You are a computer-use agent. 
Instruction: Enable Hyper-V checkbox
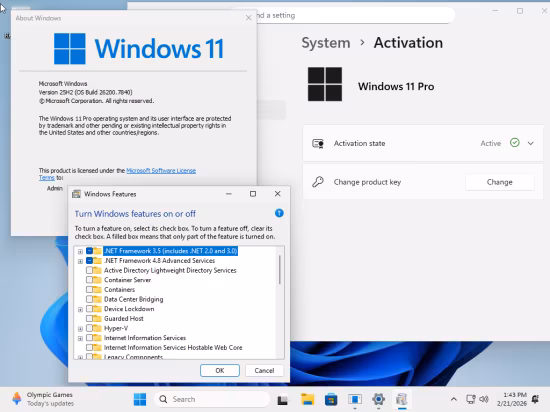(89, 328)
